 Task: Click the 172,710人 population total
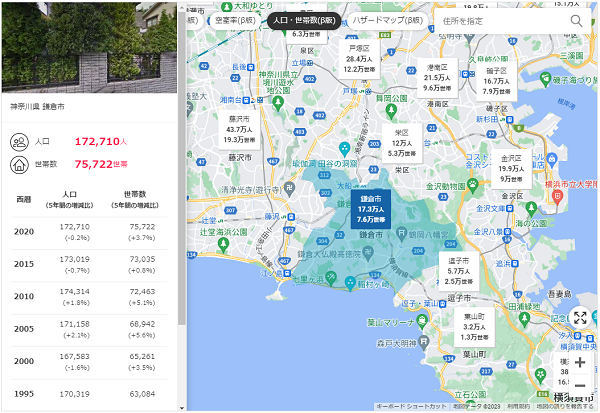(101, 142)
